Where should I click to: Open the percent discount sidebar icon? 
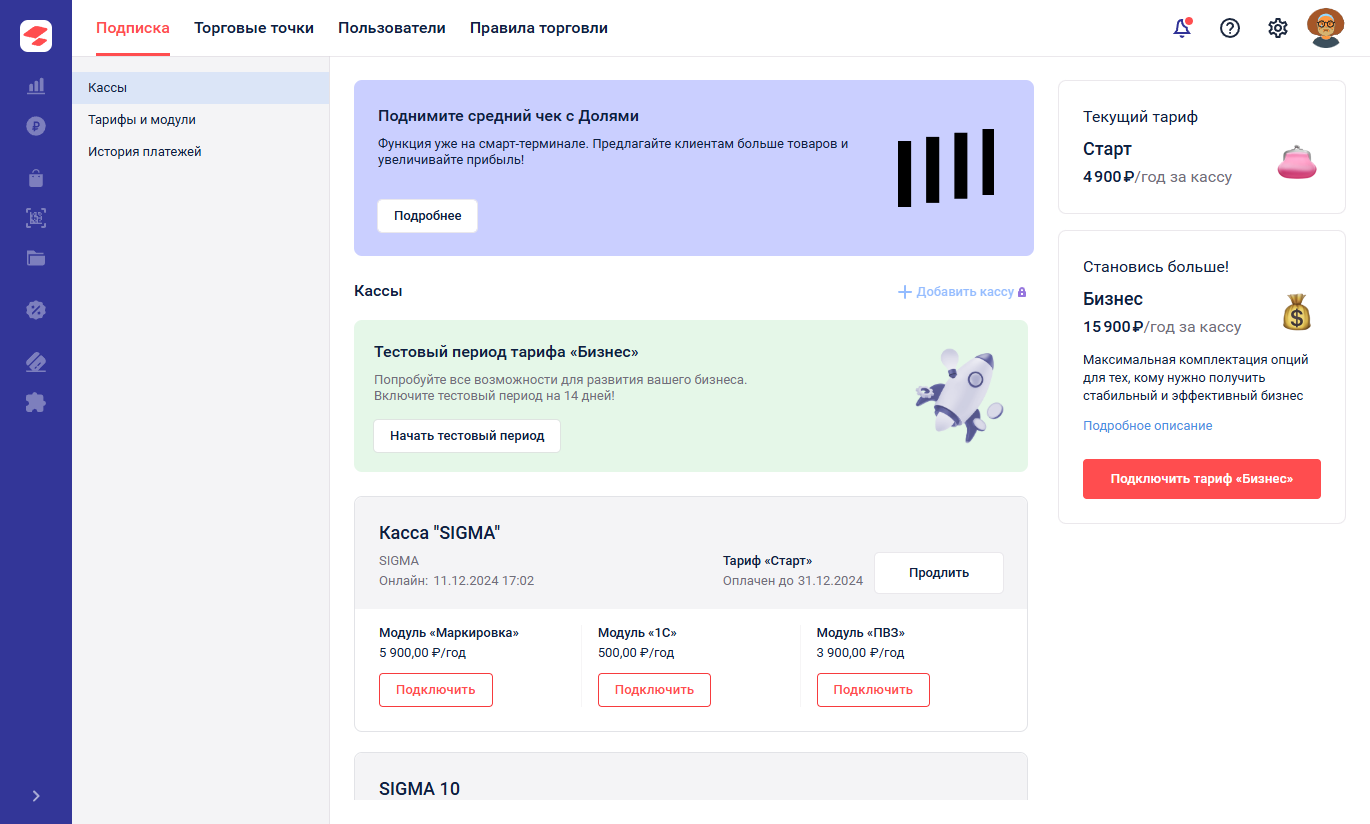click(x=36, y=310)
